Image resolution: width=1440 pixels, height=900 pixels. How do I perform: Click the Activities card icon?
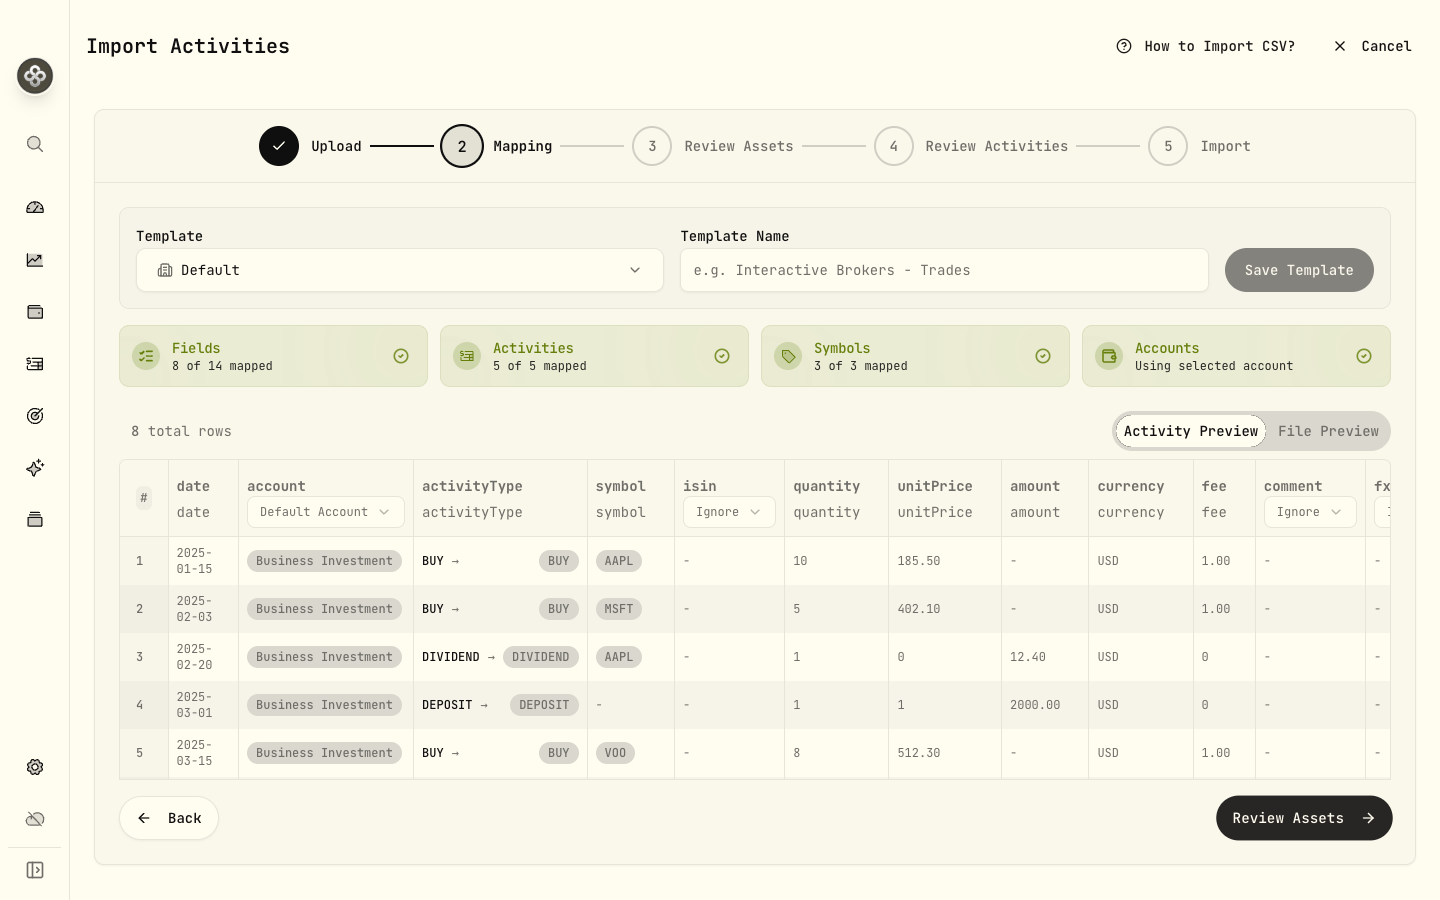[x=467, y=356]
